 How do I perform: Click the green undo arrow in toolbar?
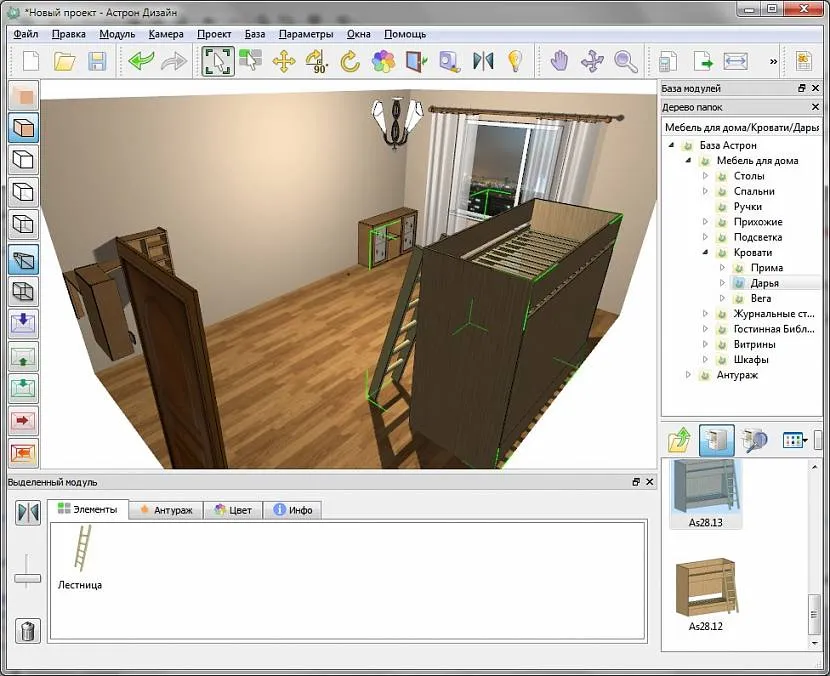point(140,61)
